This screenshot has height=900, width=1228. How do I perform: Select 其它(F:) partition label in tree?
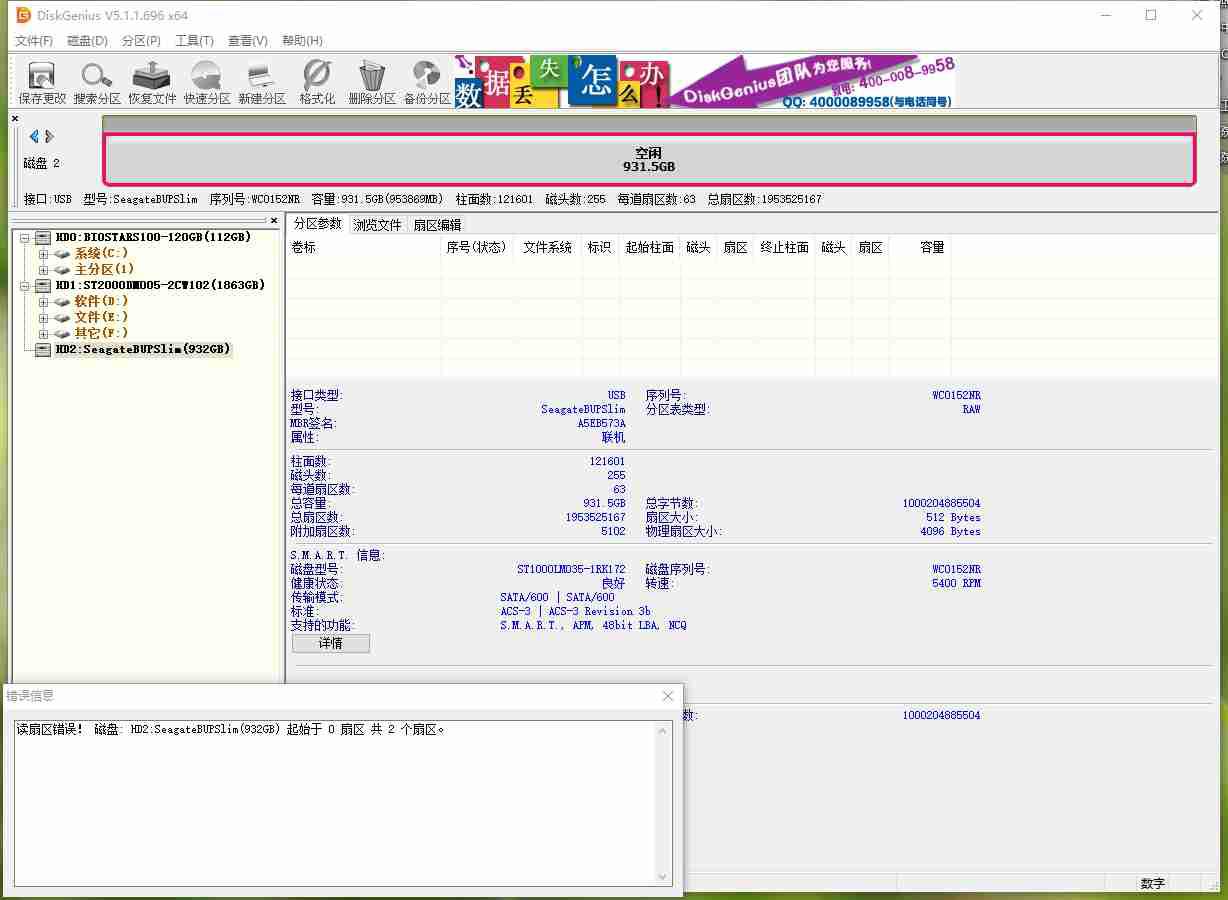(101, 333)
